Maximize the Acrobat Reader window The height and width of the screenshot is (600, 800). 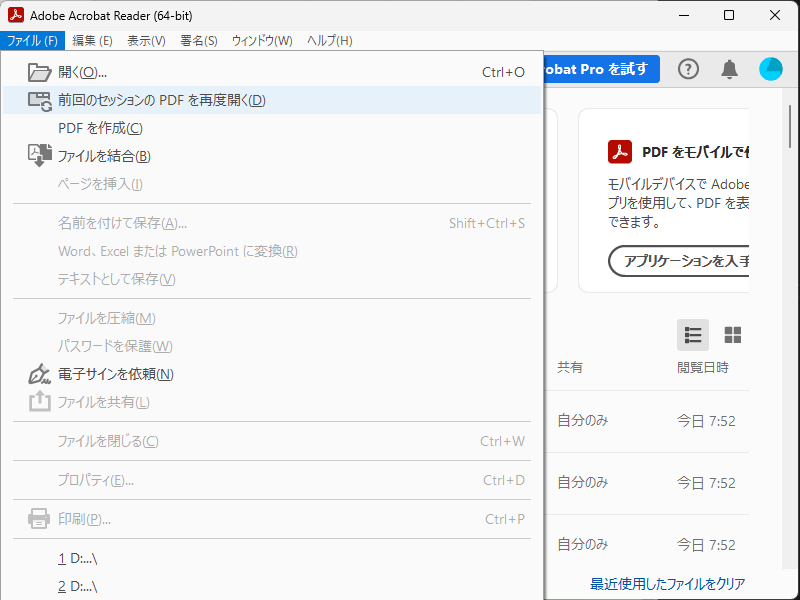click(x=729, y=15)
